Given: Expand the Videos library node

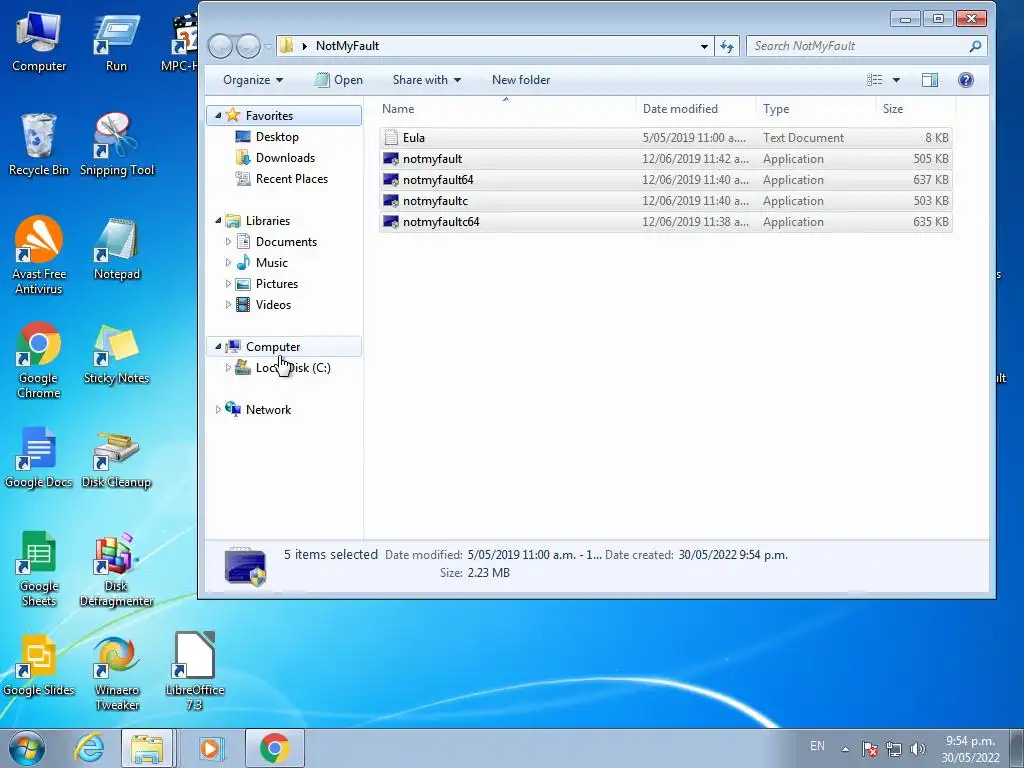Looking at the screenshot, I should click(x=228, y=305).
